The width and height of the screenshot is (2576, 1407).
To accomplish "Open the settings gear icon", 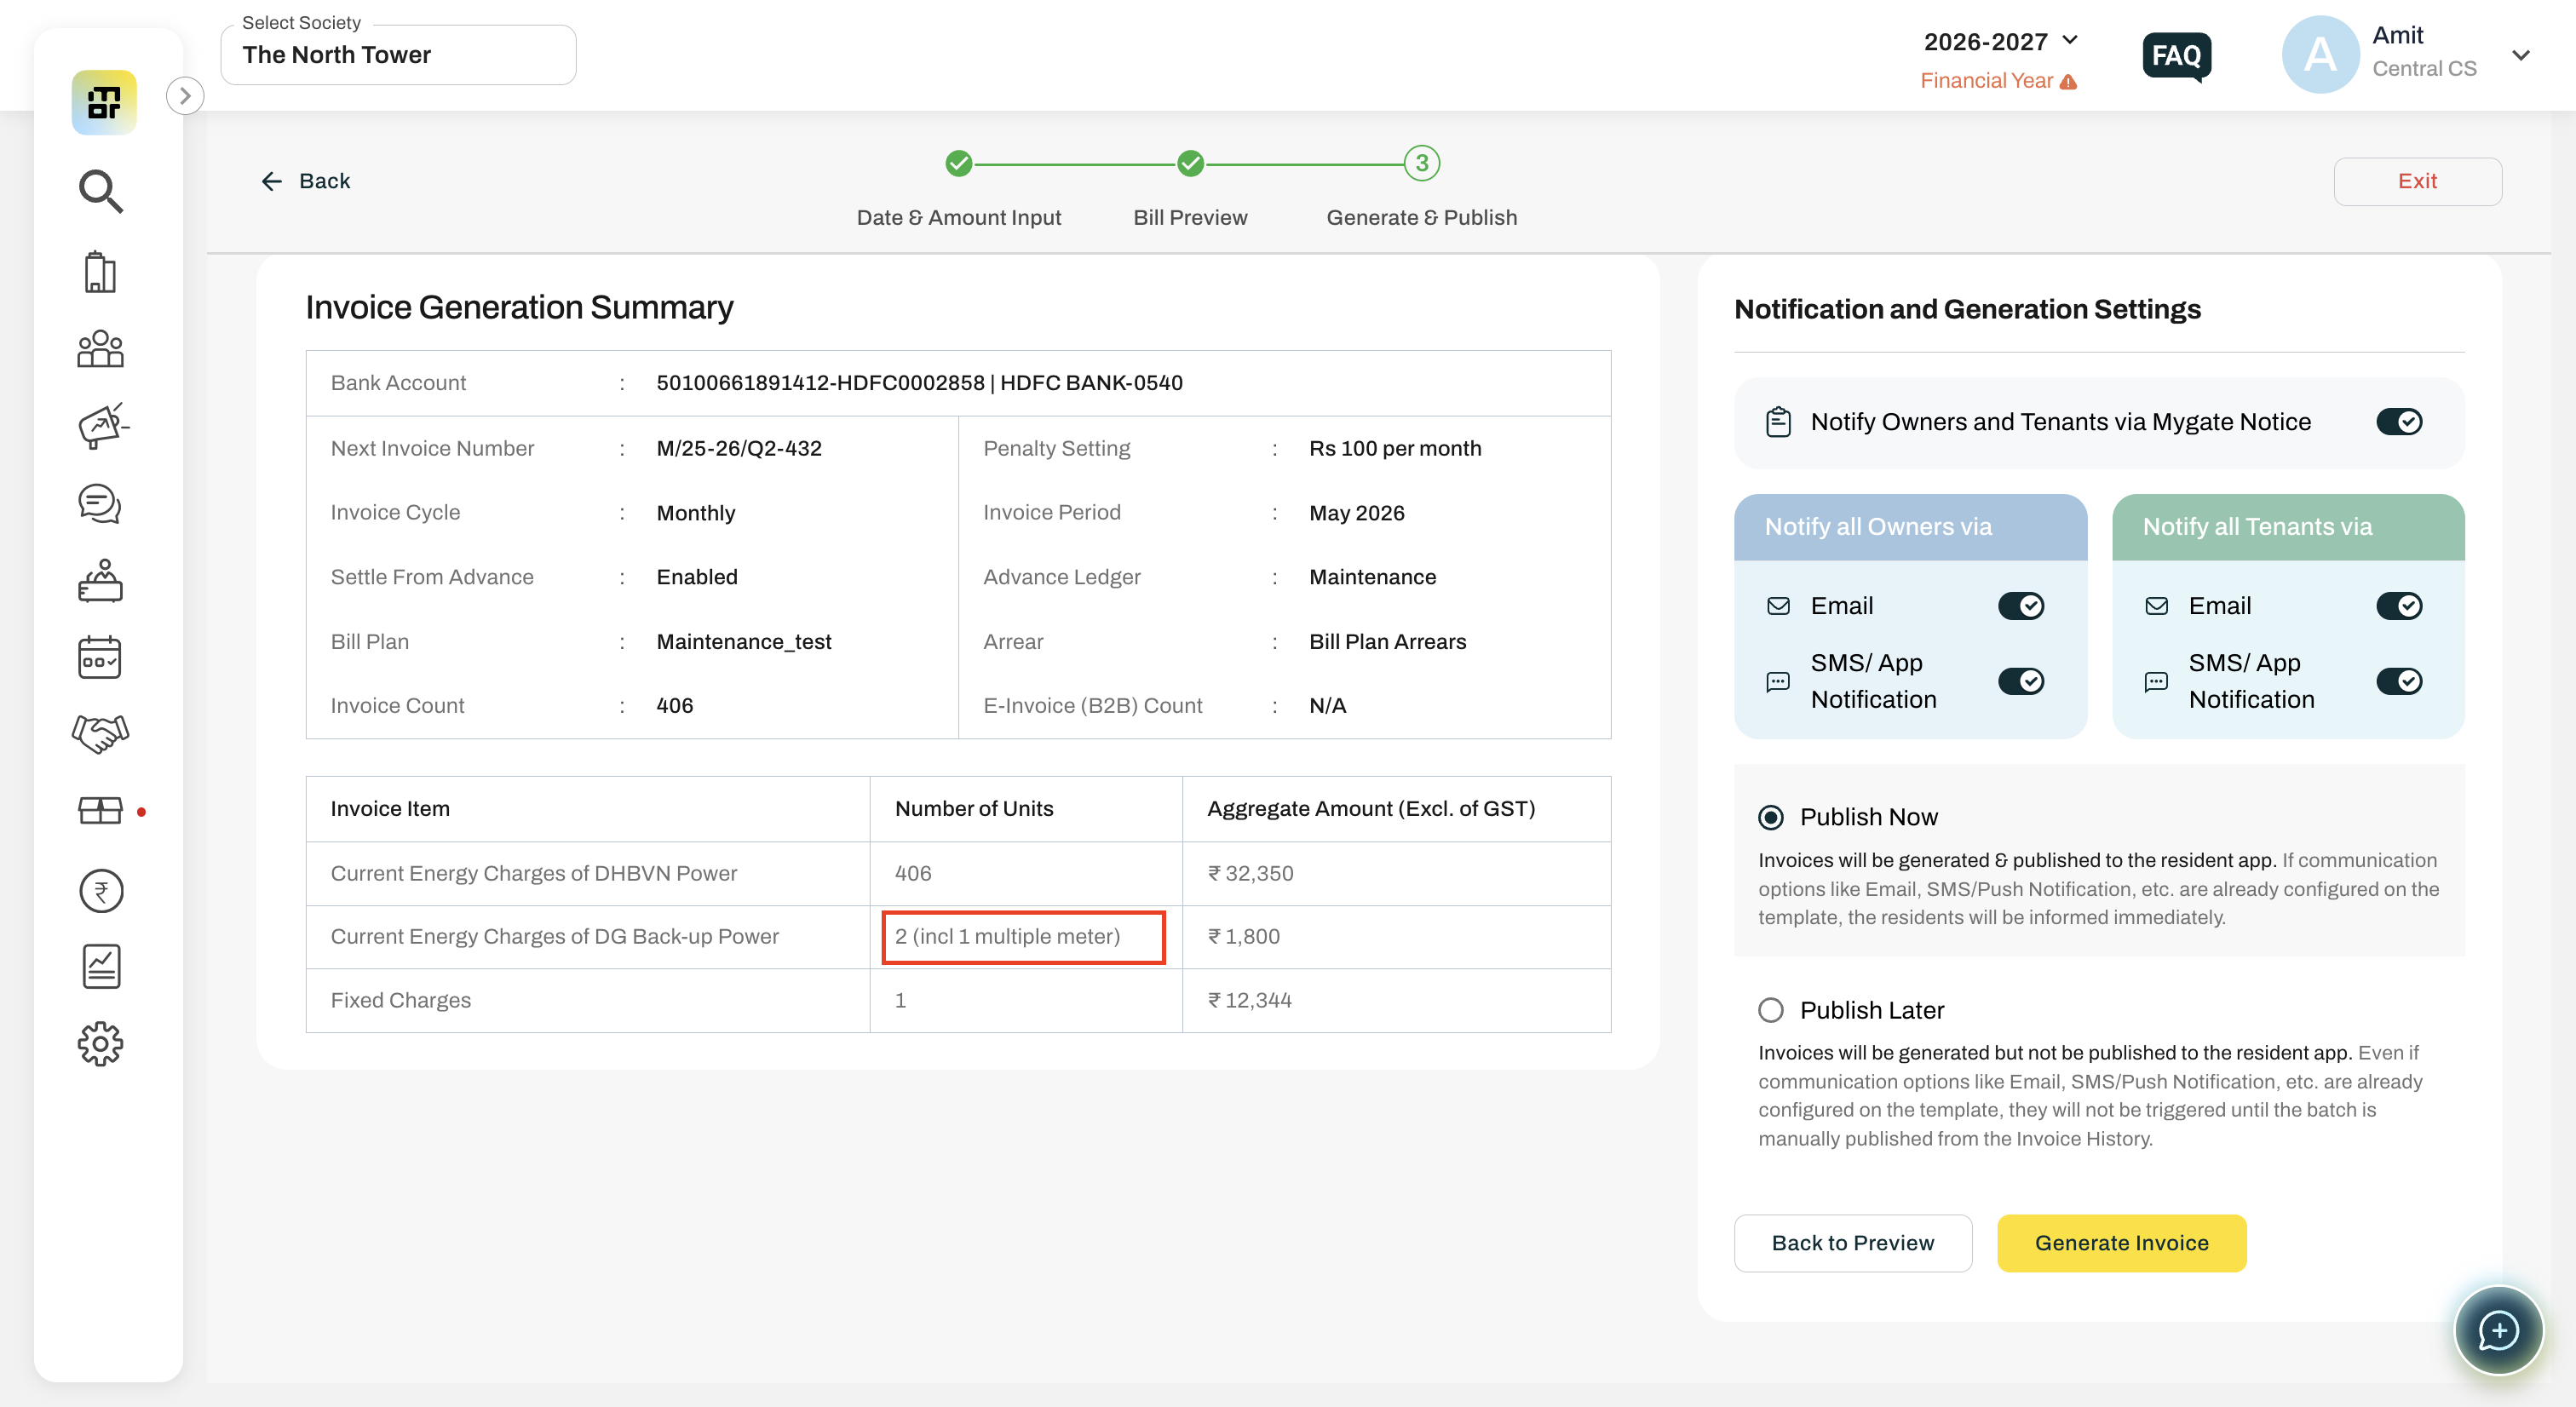I will pos(100,1044).
